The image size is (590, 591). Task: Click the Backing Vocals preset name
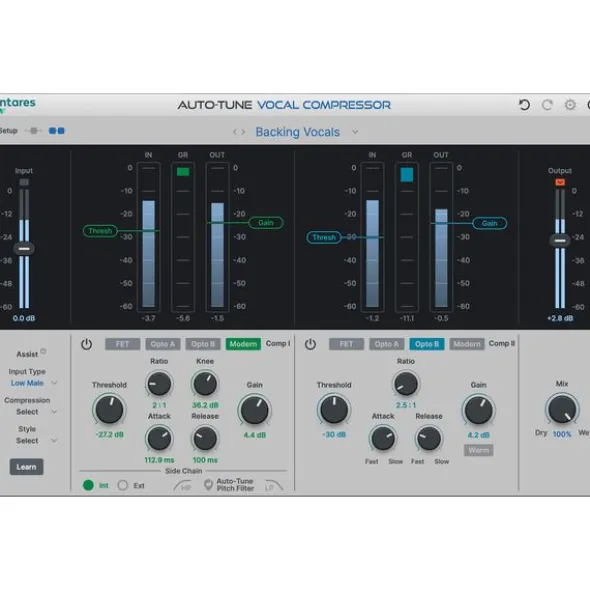pos(298,132)
